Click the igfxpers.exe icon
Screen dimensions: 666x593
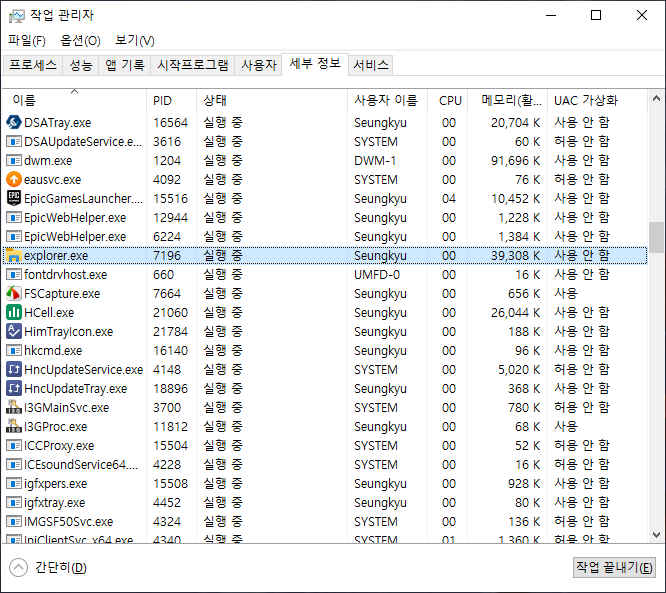pyautogui.click(x=14, y=483)
